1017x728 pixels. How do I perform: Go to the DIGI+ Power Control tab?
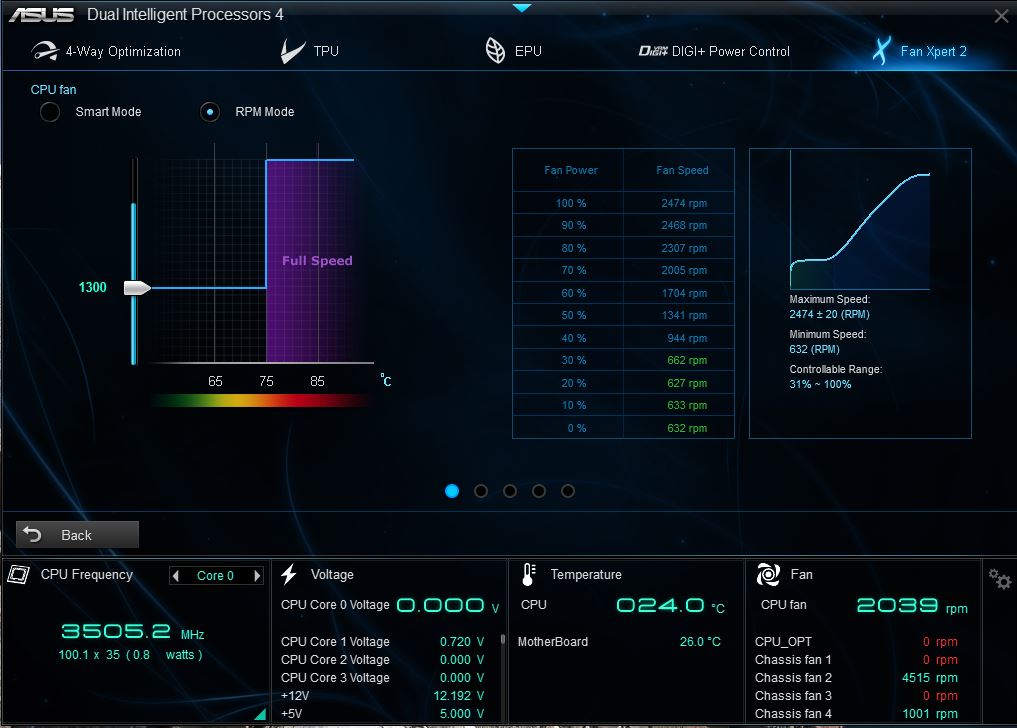(x=714, y=51)
